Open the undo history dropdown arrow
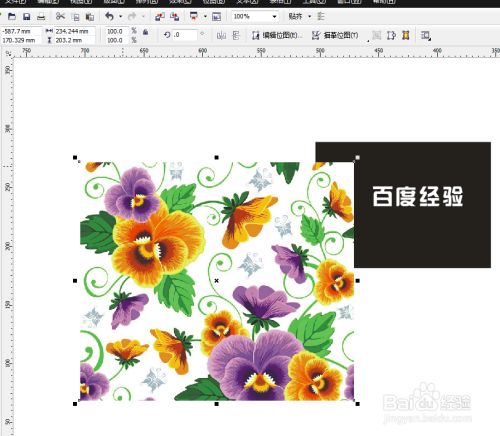 pyautogui.click(x=121, y=16)
